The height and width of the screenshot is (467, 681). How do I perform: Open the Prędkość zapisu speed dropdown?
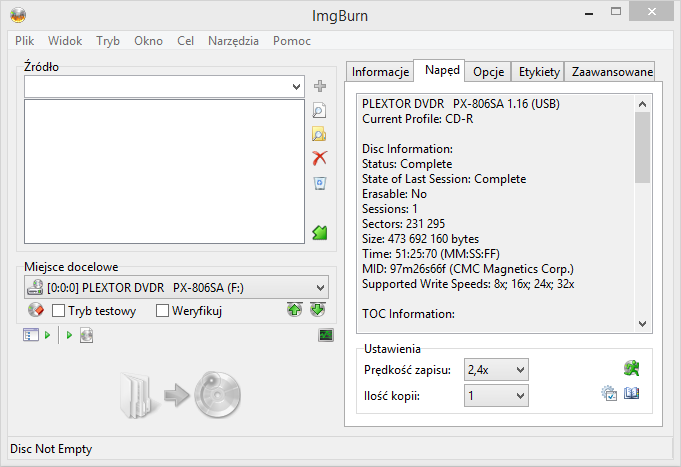[x=496, y=370]
